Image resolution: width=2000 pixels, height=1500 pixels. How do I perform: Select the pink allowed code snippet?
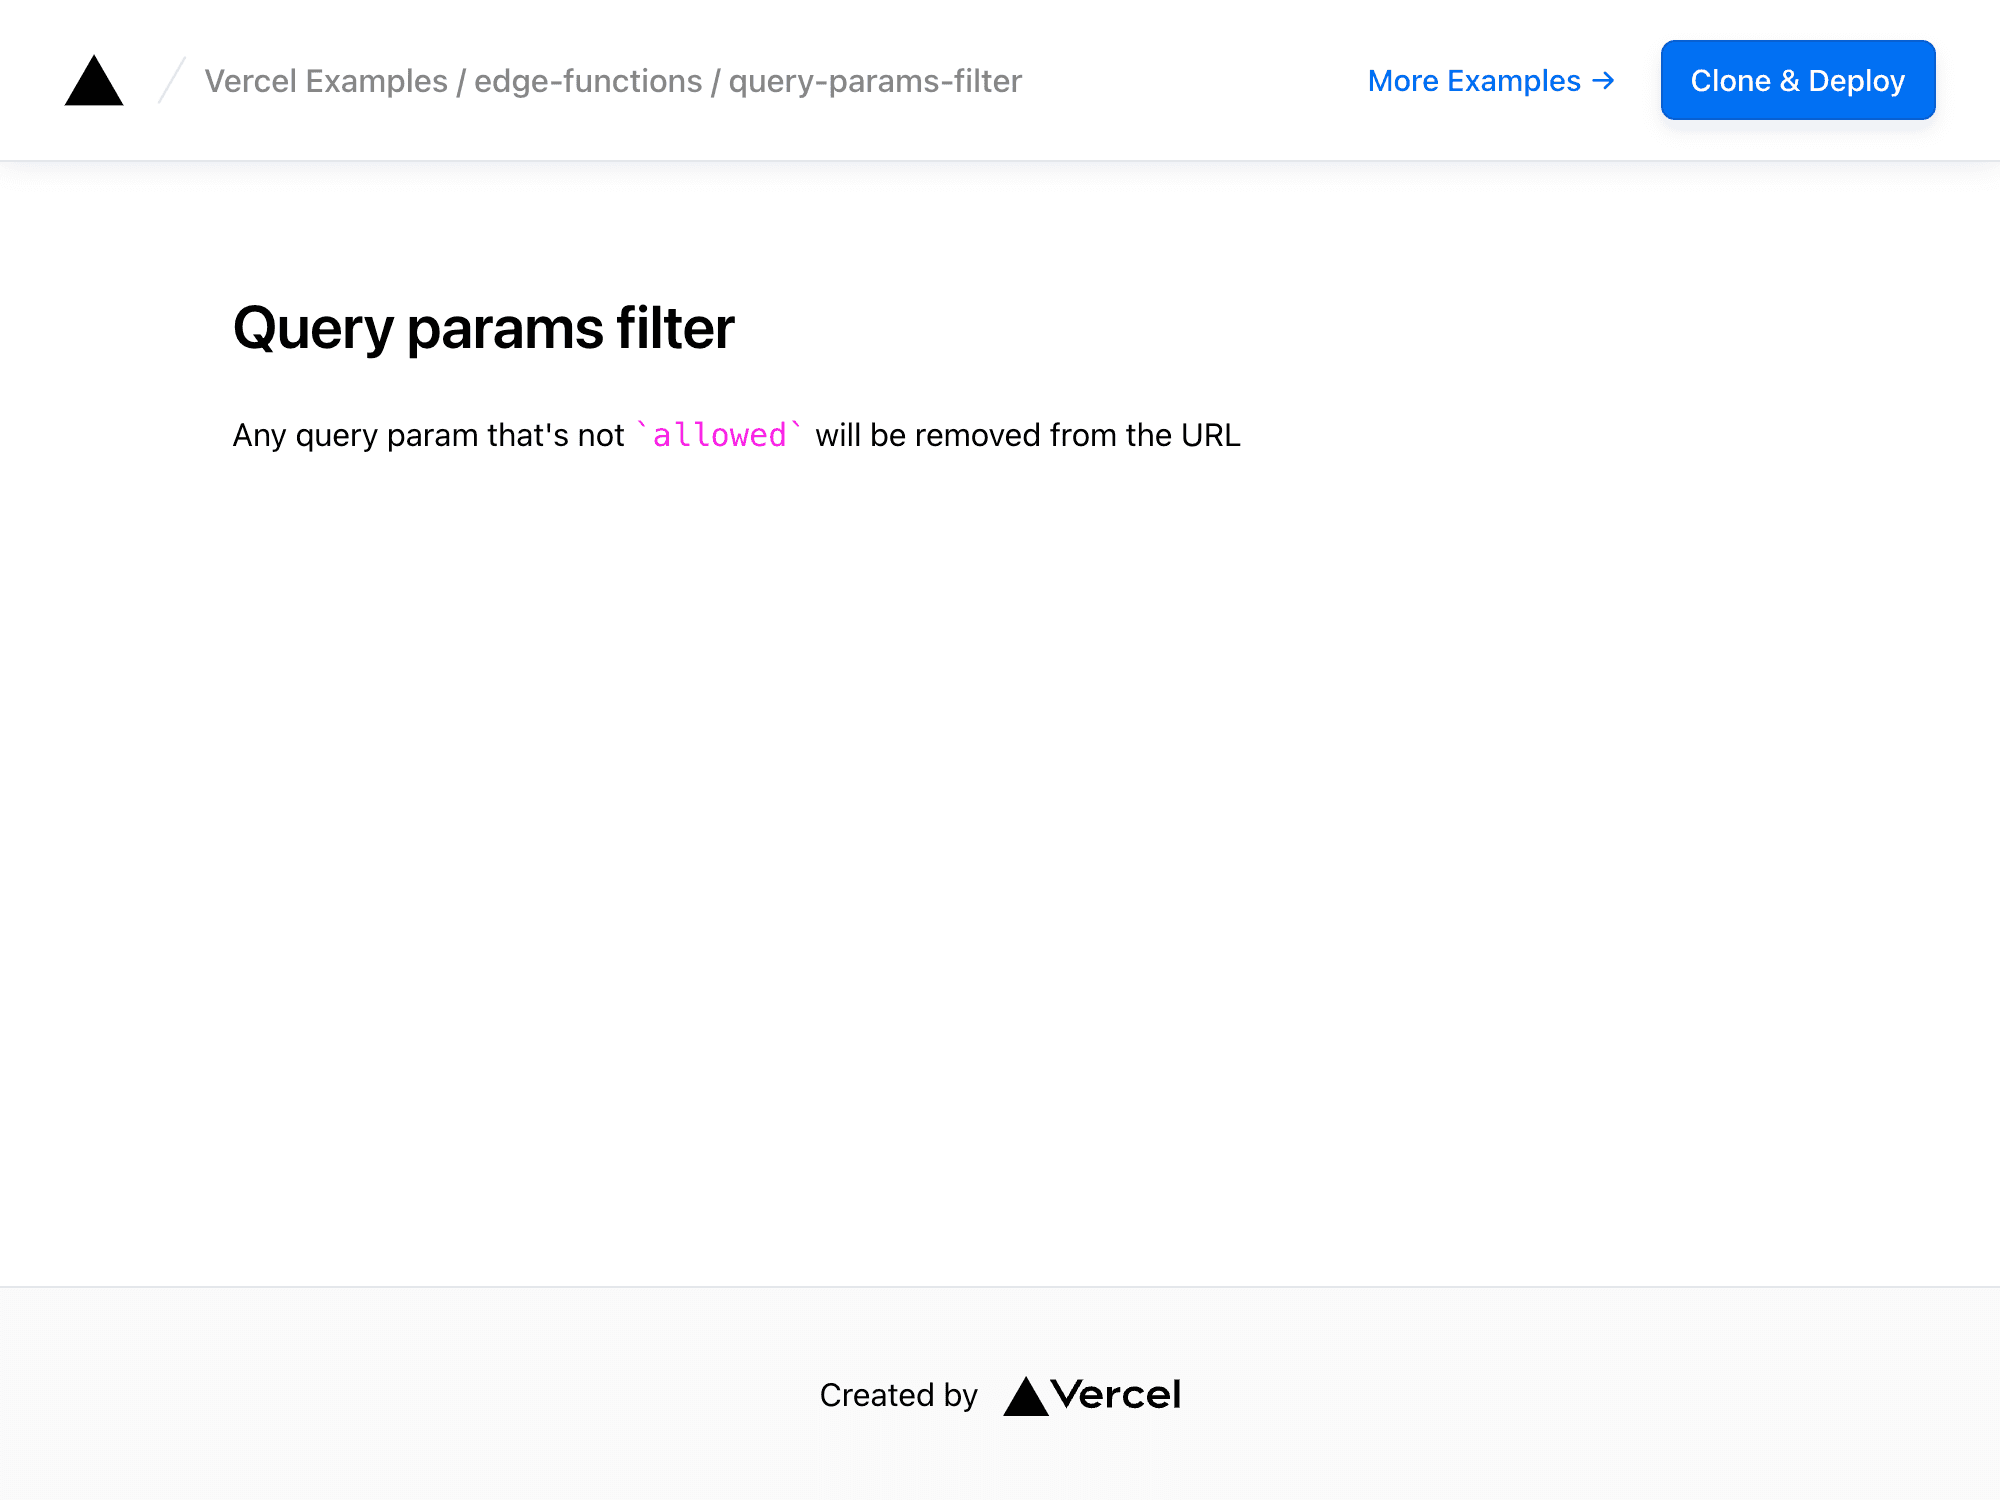tap(720, 435)
